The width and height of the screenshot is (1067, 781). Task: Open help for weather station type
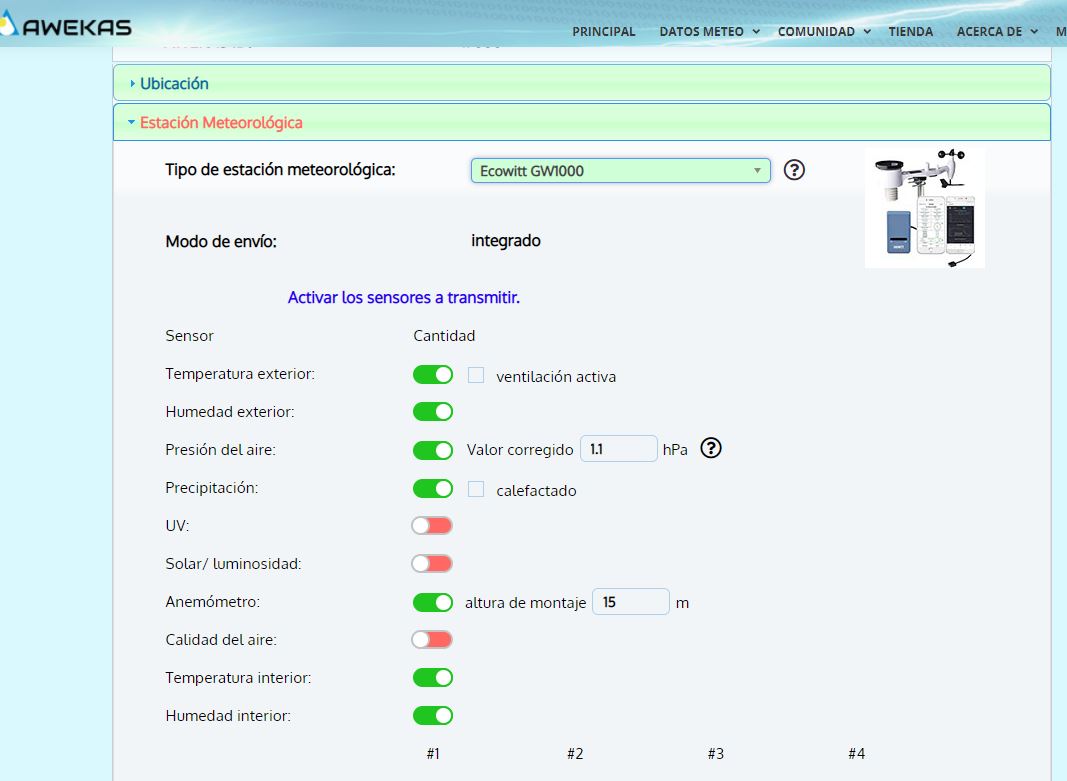[794, 169]
